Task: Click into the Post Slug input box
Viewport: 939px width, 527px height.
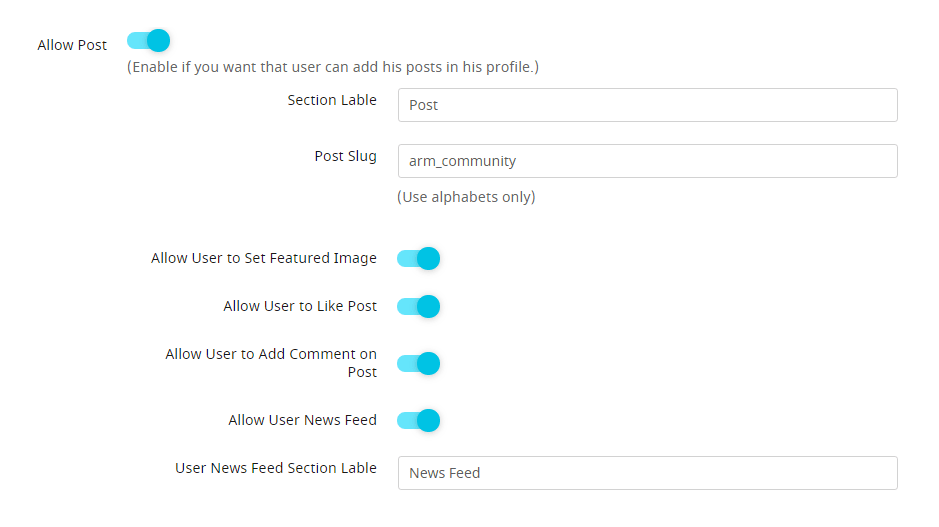Action: (x=647, y=161)
